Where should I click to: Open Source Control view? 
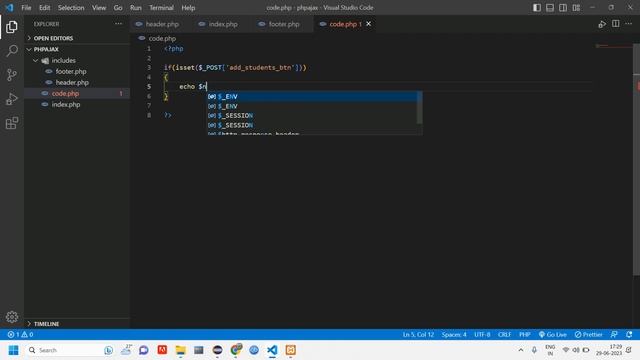[x=11, y=75]
